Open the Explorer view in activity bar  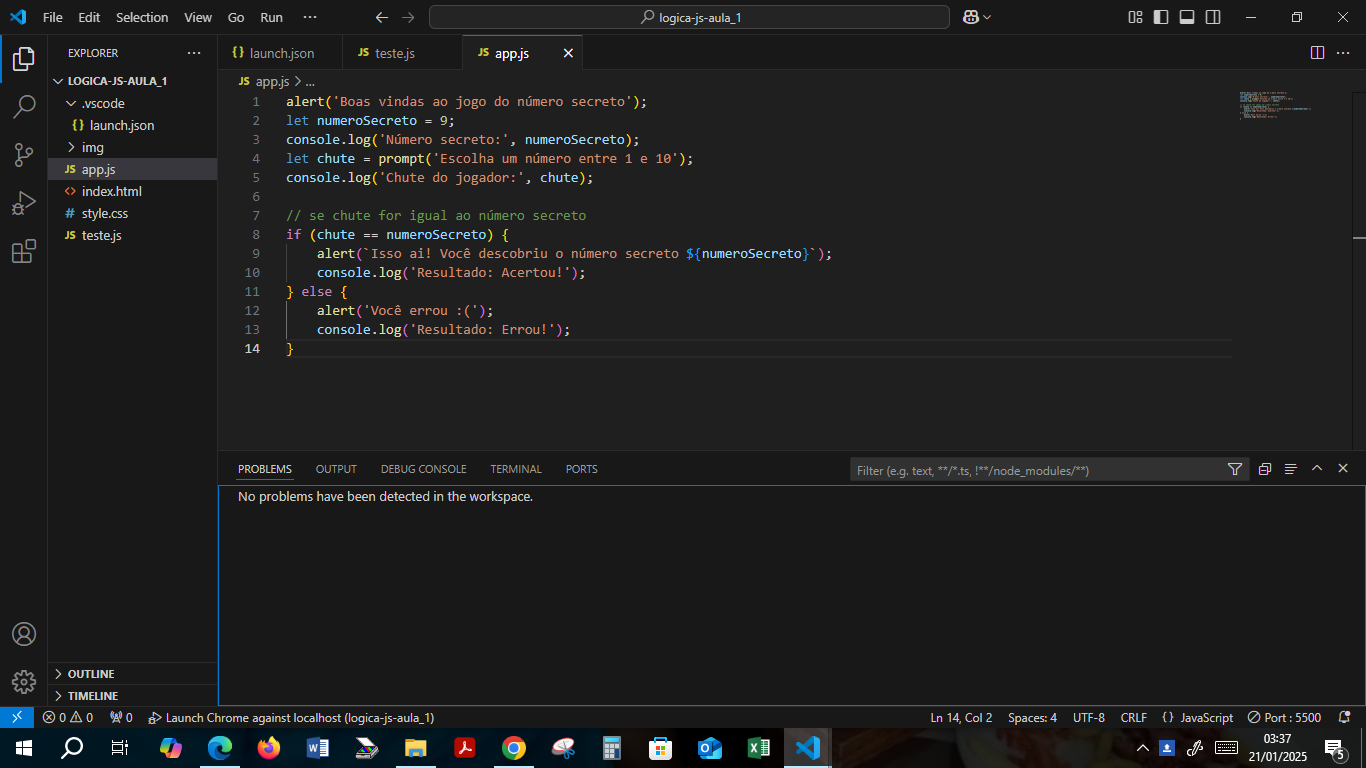coord(24,59)
